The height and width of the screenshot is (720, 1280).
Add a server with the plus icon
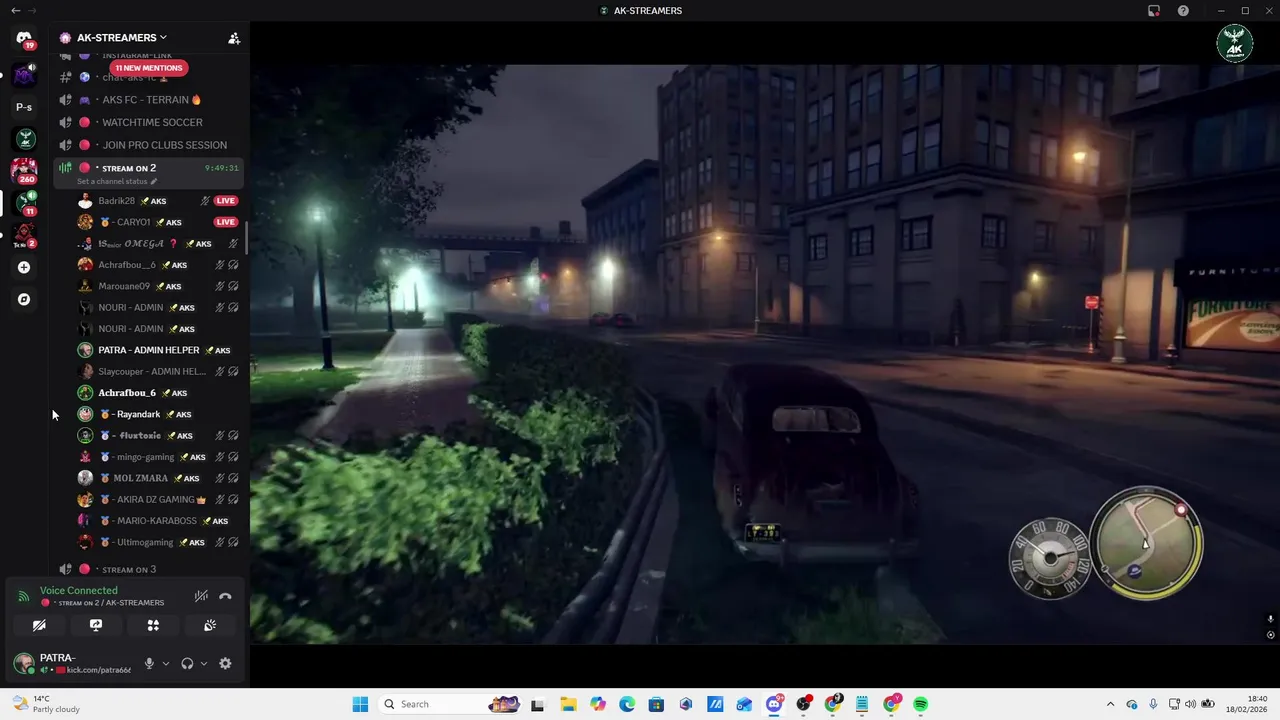tap(24, 267)
